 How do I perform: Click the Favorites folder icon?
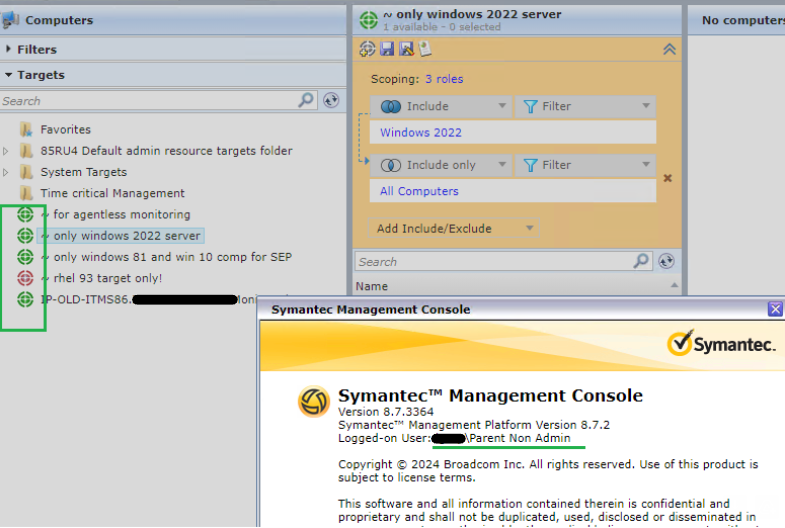pos(26,130)
